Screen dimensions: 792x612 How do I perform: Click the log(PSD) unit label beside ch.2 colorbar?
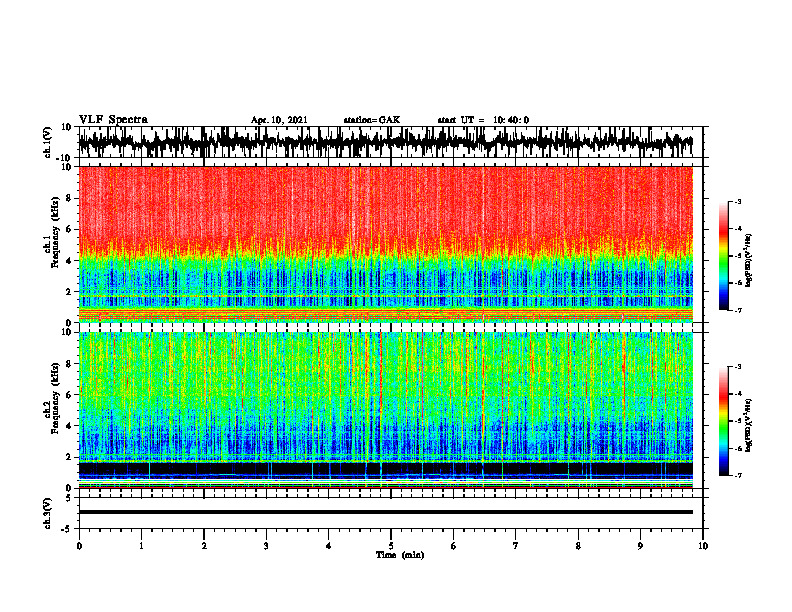click(749, 426)
